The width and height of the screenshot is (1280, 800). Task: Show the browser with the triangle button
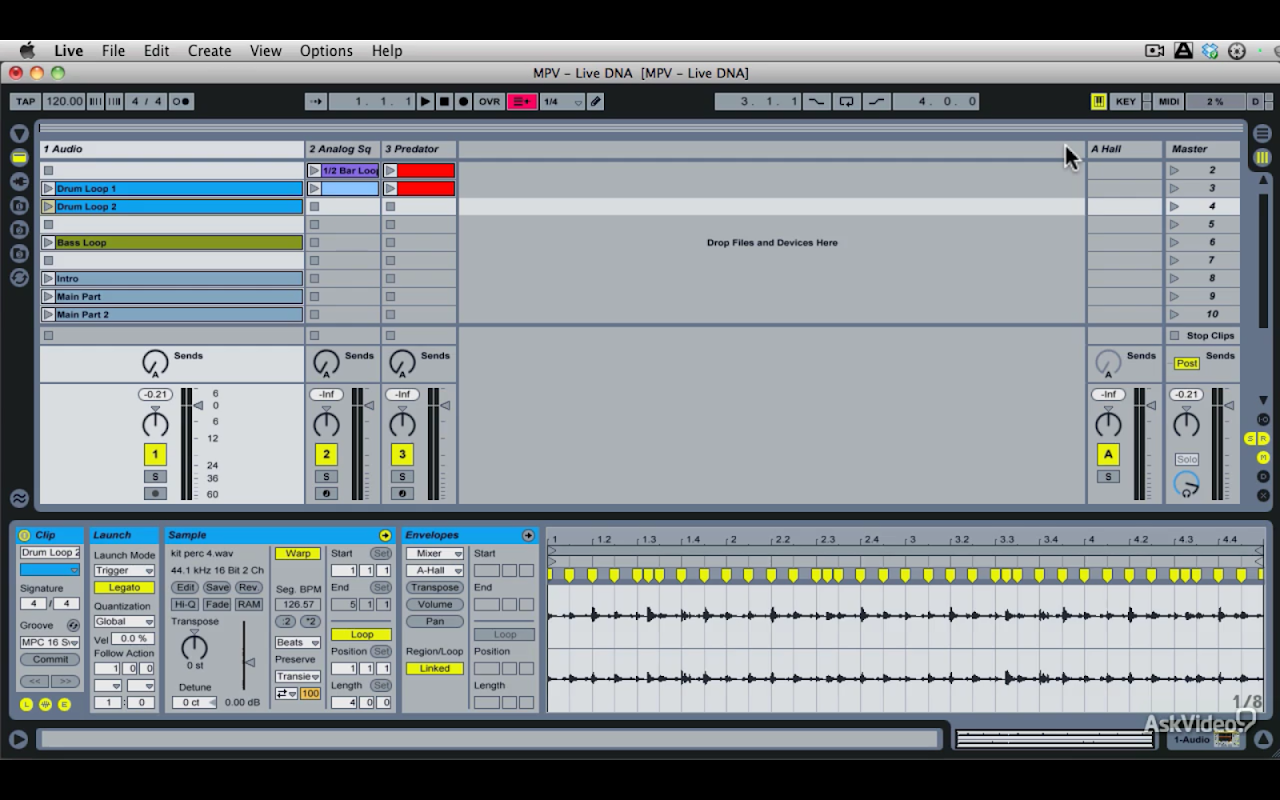tap(19, 134)
